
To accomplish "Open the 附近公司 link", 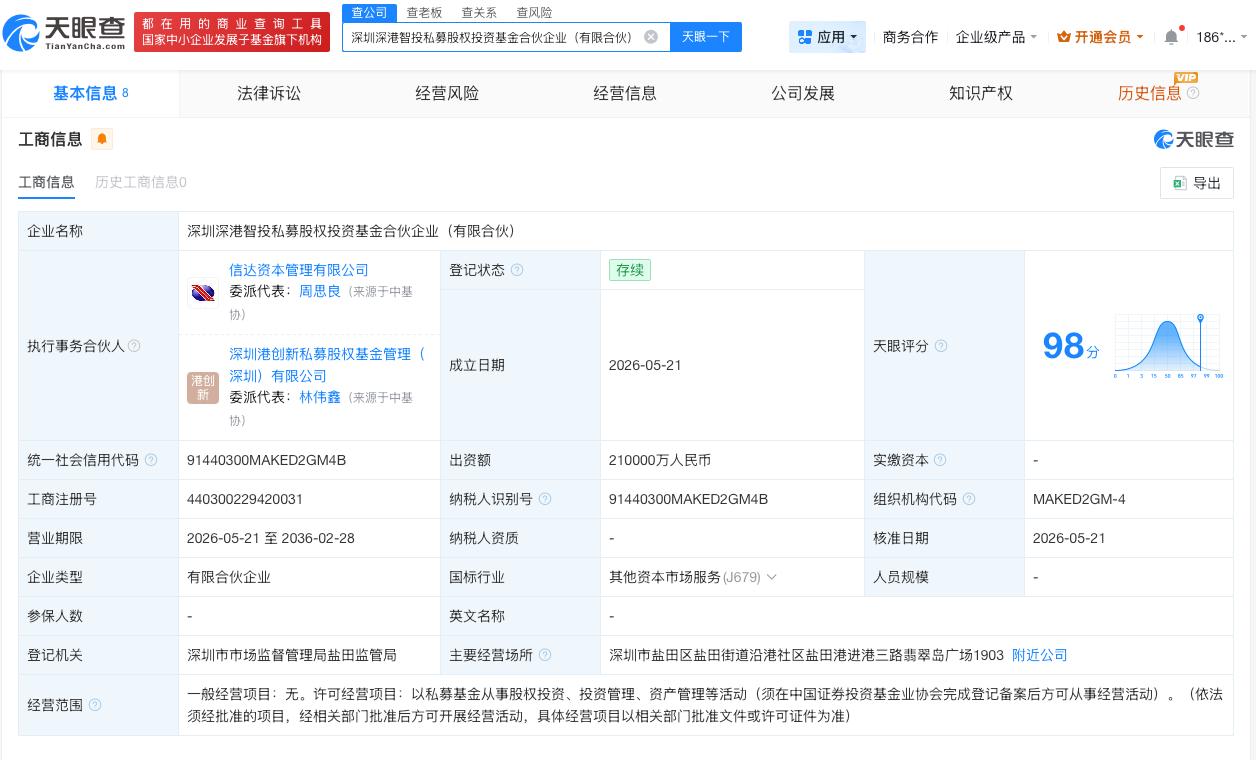I will click(x=1040, y=655).
